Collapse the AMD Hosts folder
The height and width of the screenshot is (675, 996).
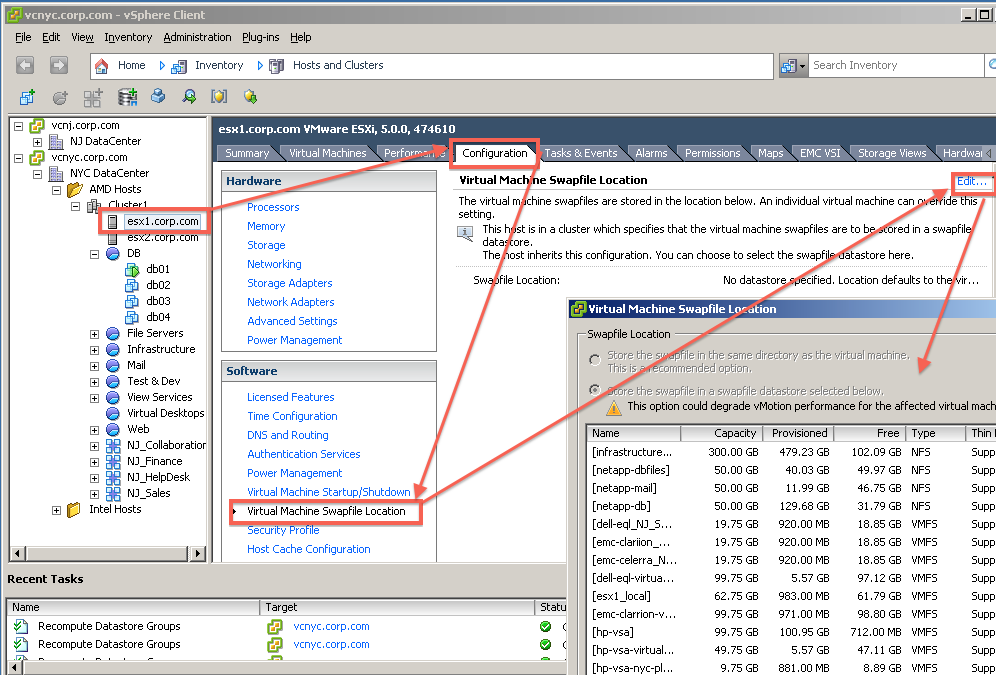tap(57, 189)
